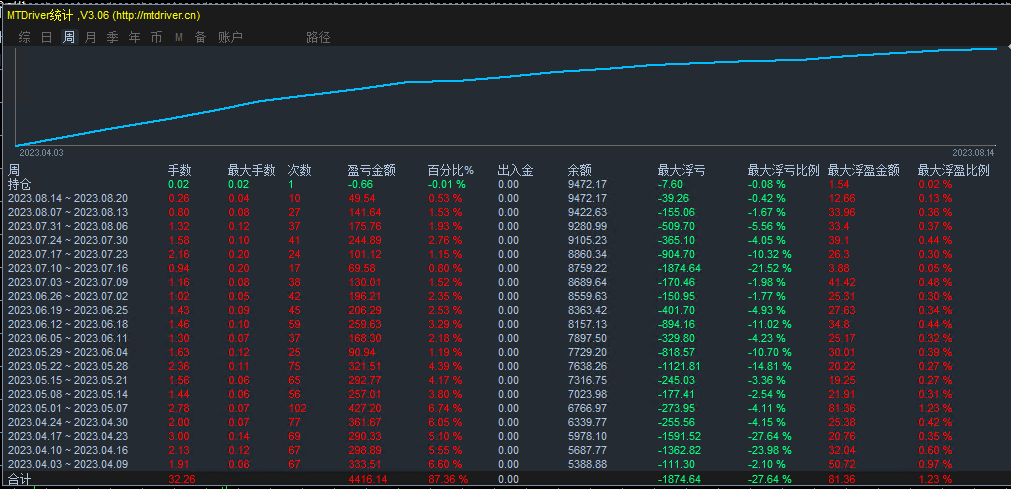1011x489 pixels.
Task: Click the trade count 102 cell
Action: (297, 408)
